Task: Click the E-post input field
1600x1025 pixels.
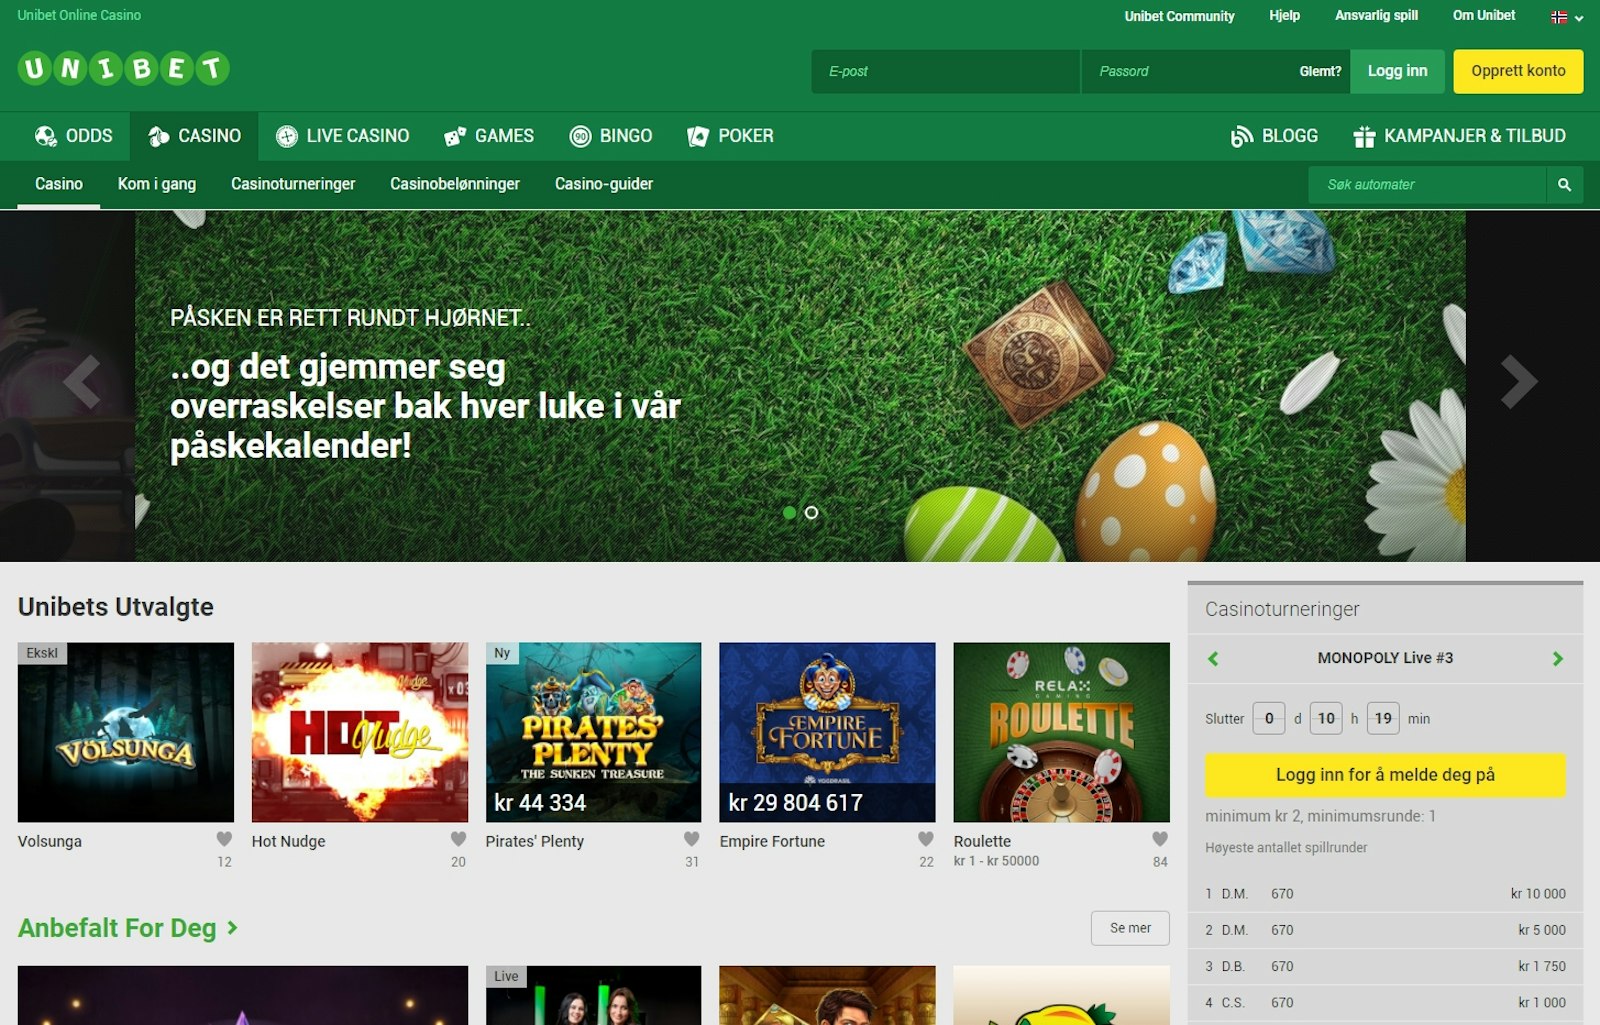Action: [x=944, y=71]
